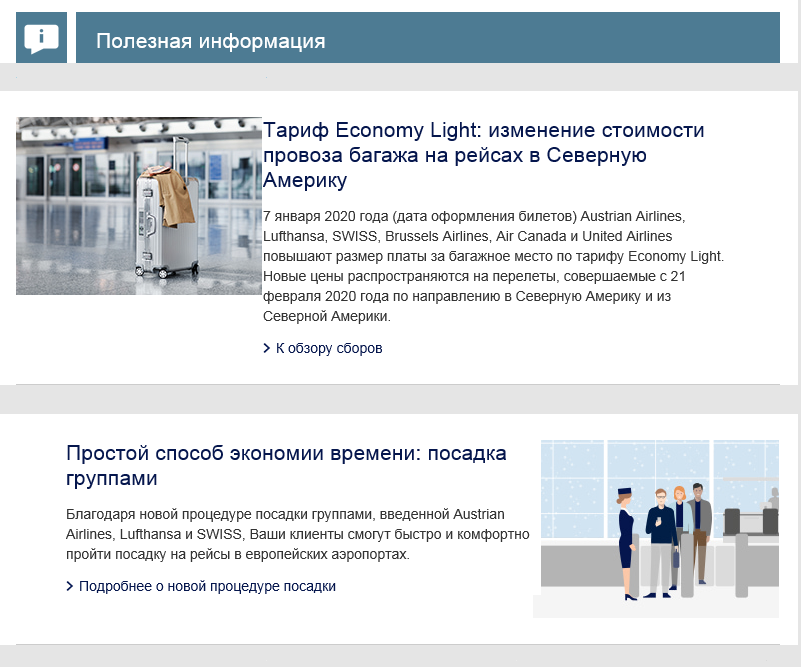Click the Полезная информация header bar

[x=428, y=38]
